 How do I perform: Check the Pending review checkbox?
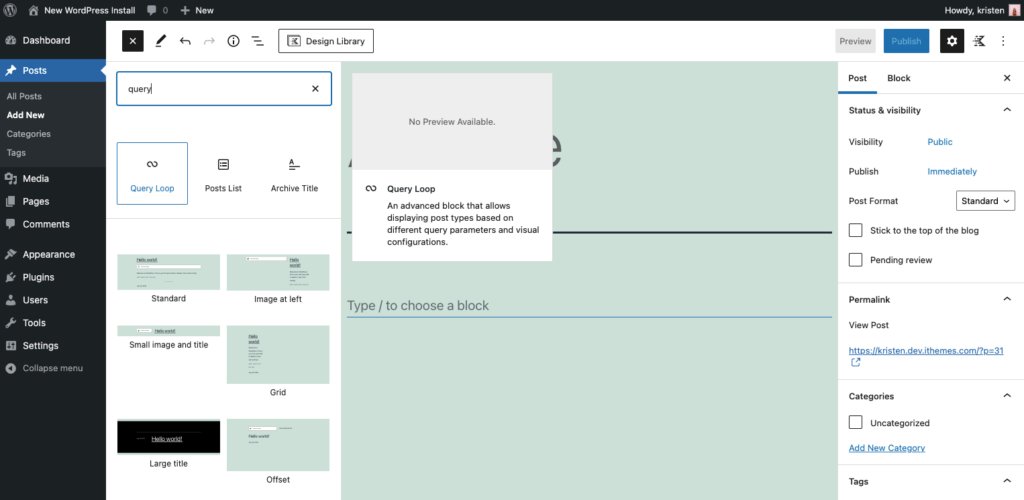tap(855, 260)
